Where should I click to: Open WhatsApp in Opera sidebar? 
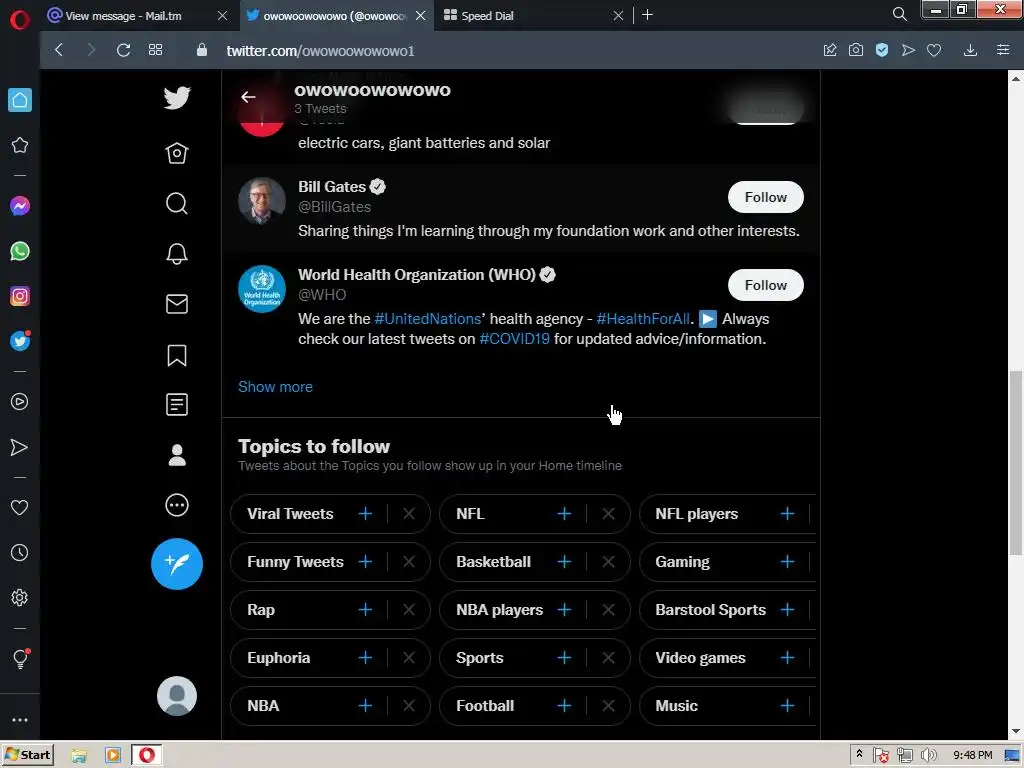pos(20,251)
